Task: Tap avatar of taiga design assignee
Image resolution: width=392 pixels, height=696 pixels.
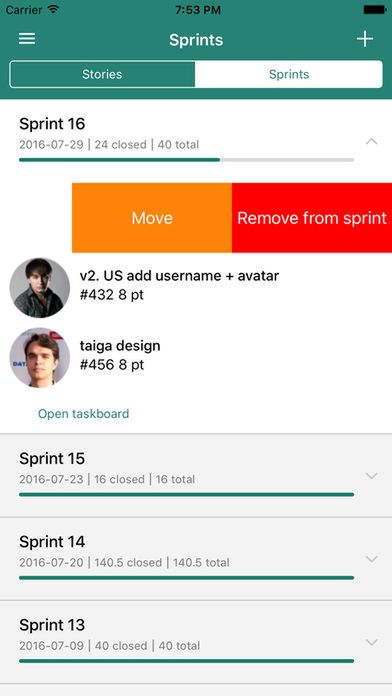Action: click(40, 358)
